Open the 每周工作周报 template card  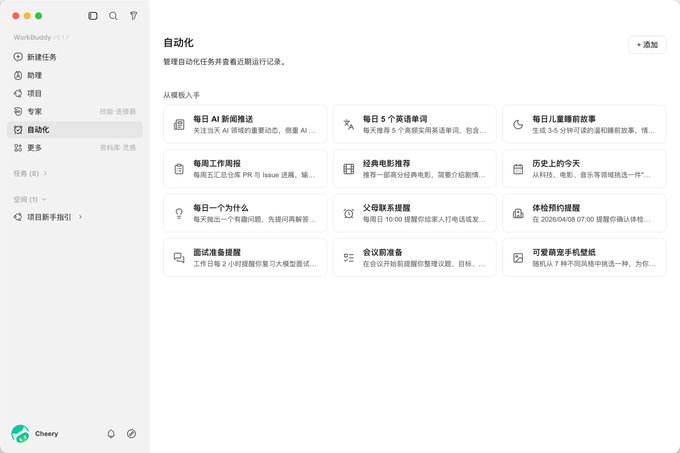click(245, 169)
